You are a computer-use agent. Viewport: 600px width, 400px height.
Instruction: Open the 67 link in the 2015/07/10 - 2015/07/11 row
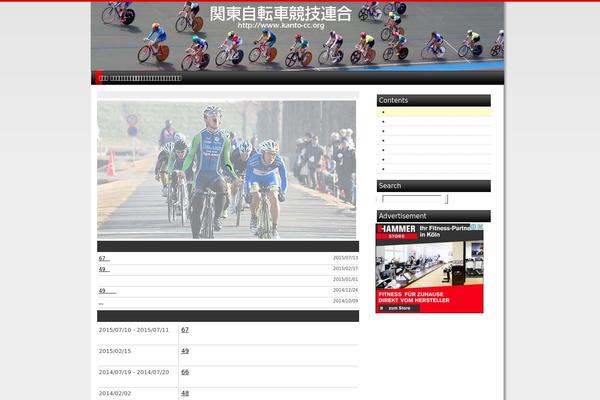pos(185,330)
